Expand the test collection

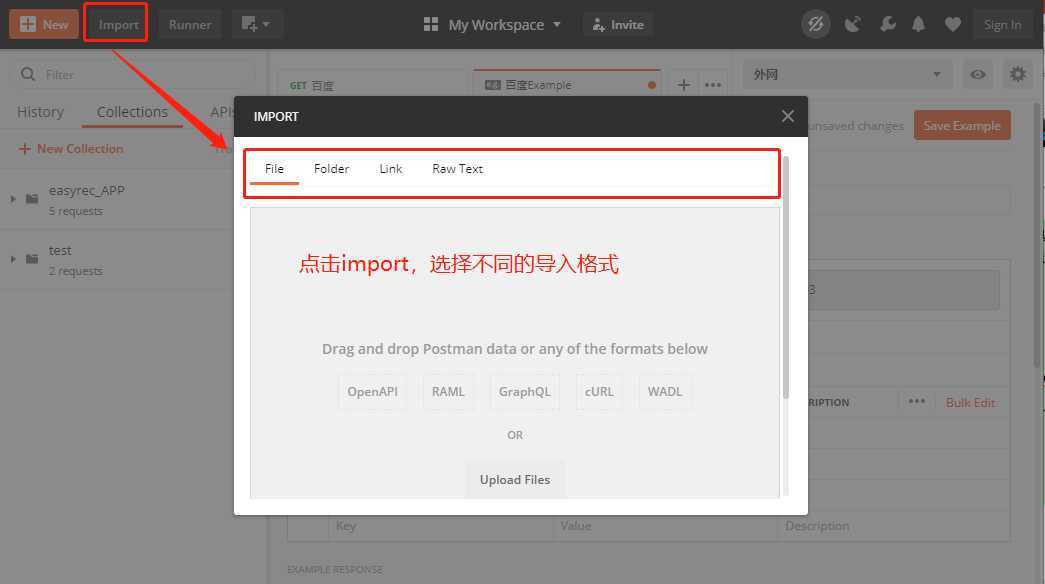(13, 259)
